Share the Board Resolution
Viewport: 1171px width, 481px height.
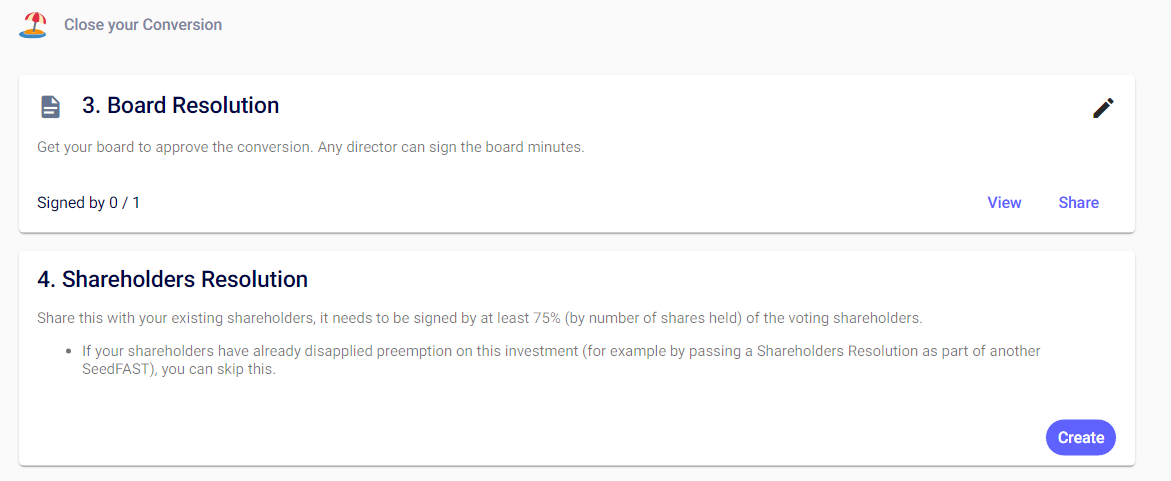(1078, 203)
